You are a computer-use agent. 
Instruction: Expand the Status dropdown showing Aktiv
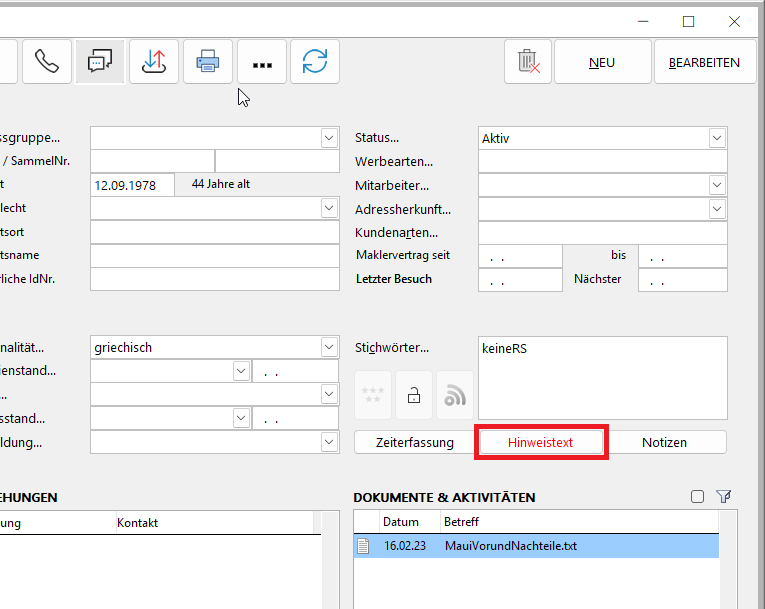(717, 138)
